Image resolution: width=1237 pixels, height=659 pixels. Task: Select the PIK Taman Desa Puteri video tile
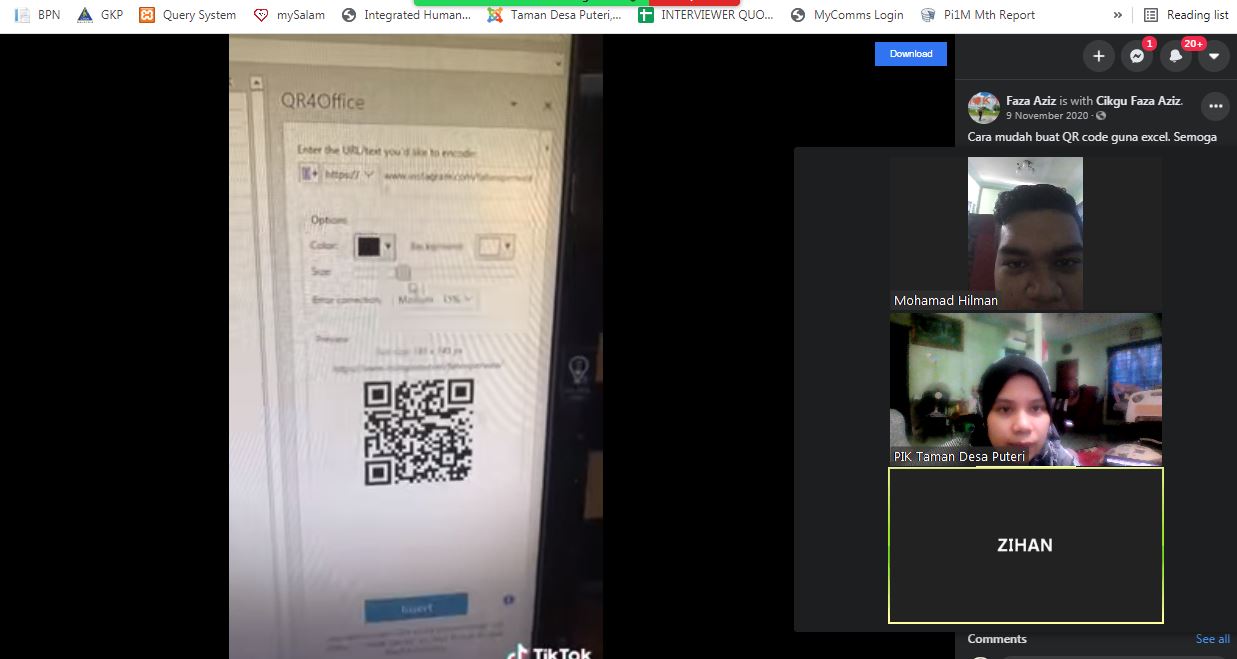tap(1026, 389)
